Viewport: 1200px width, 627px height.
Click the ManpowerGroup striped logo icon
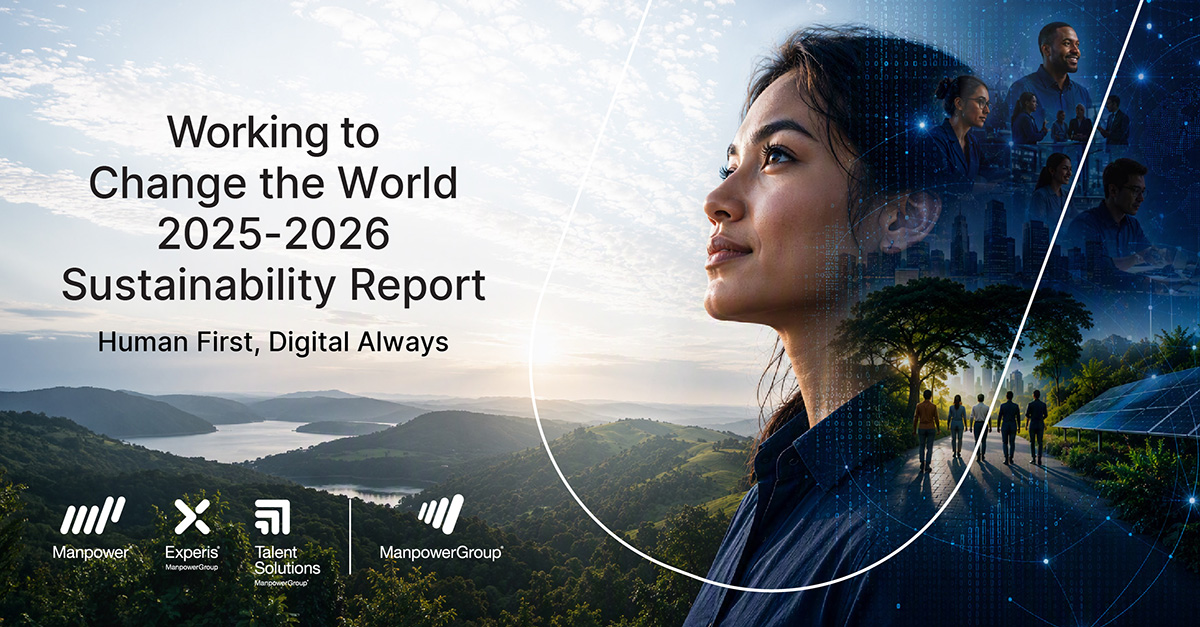click(441, 513)
